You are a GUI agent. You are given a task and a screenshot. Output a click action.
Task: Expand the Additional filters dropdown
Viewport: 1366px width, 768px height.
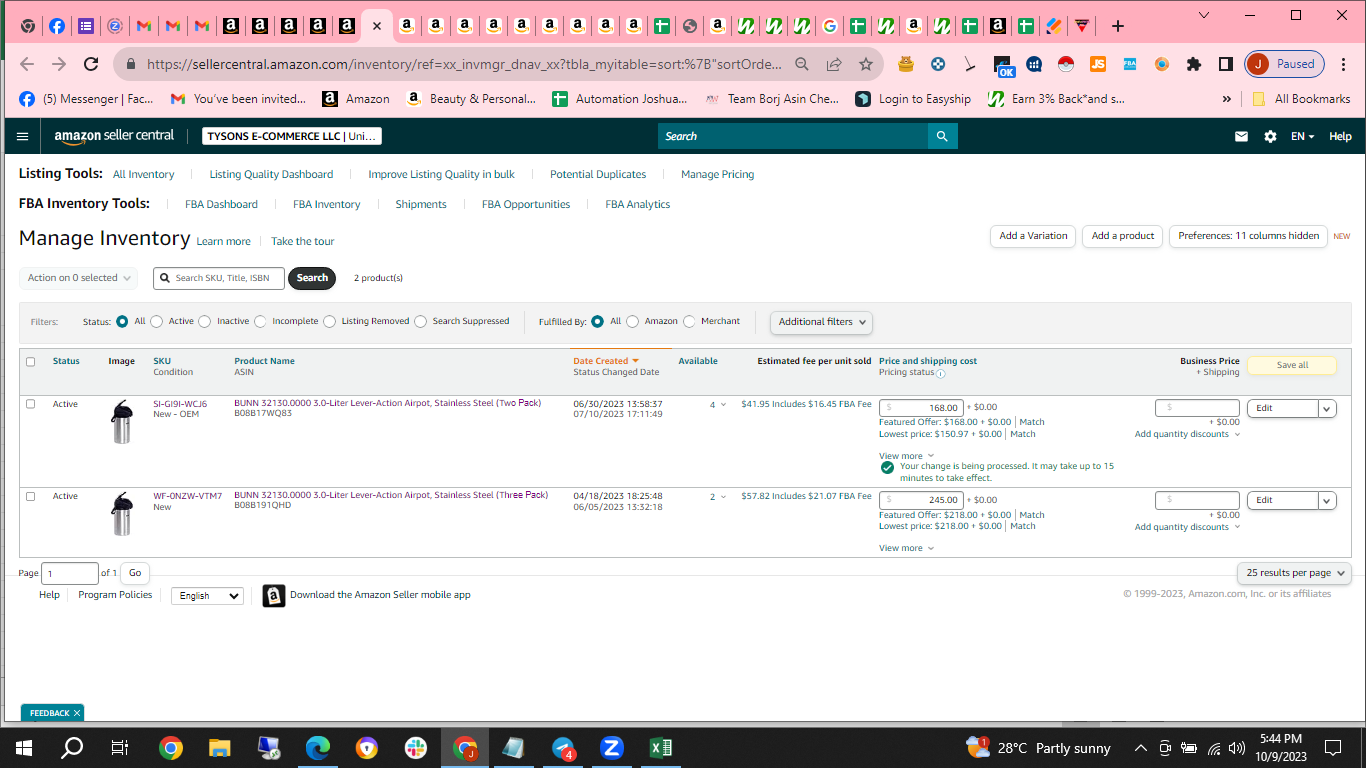point(821,322)
